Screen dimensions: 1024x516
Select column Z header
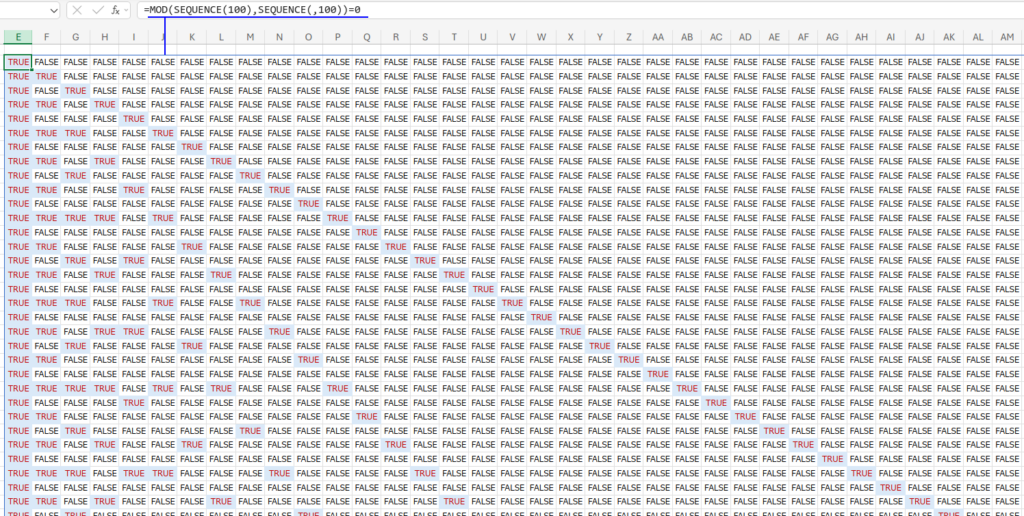click(x=629, y=37)
